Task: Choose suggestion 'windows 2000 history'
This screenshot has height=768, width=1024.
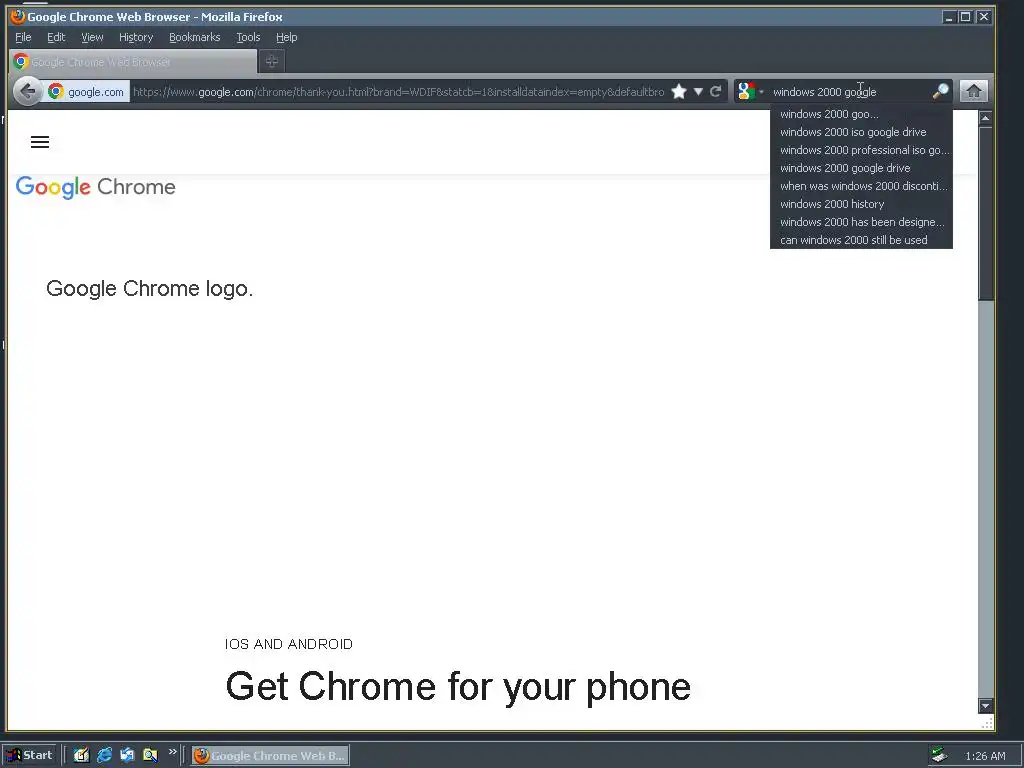Action: click(x=861, y=204)
